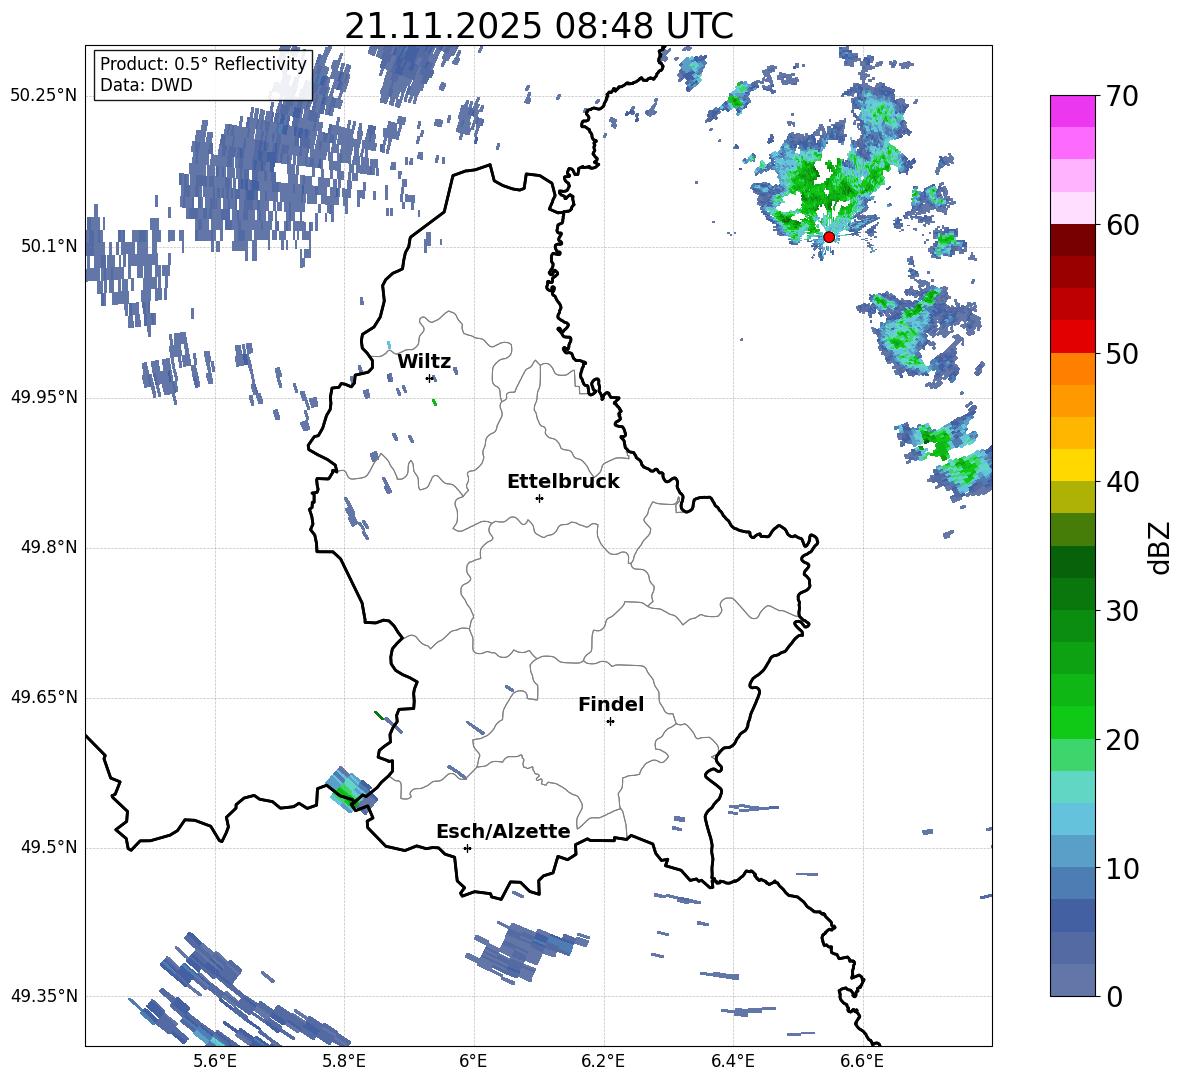Click the Findel station cross marker
This screenshot has width=1184, height=1081.
click(x=610, y=722)
